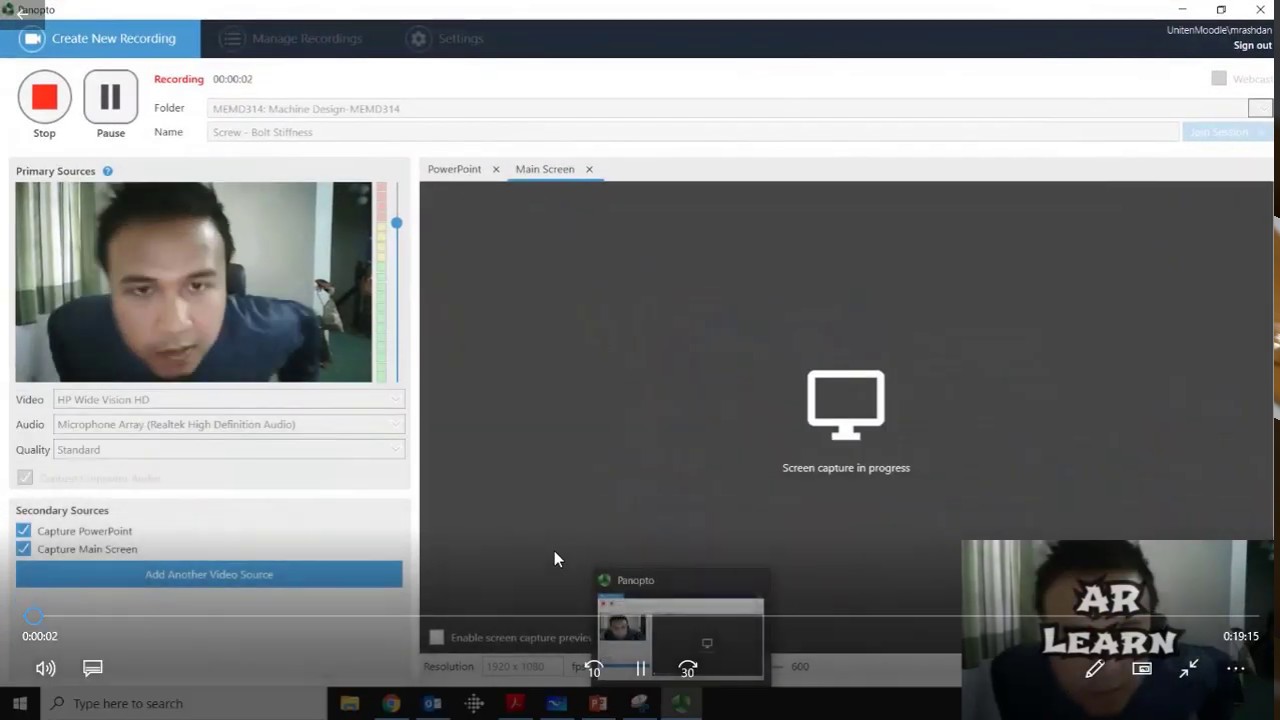The width and height of the screenshot is (1280, 720).
Task: Switch to mini player view
Action: coord(1142,669)
